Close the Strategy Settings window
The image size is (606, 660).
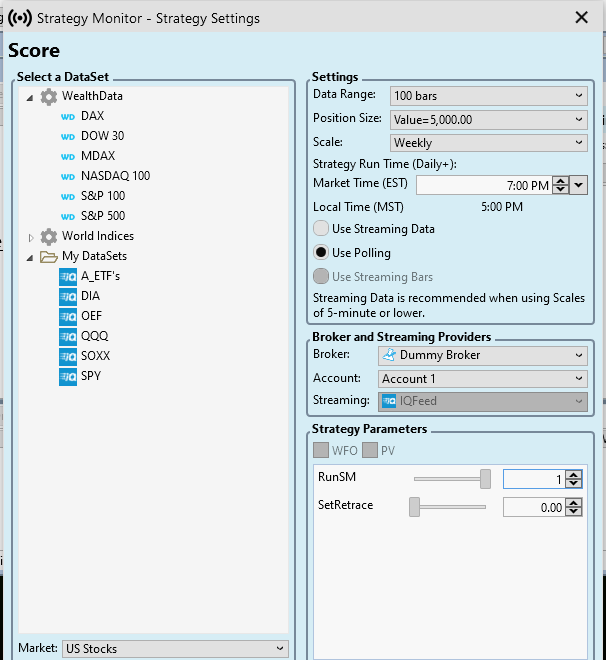[582, 18]
